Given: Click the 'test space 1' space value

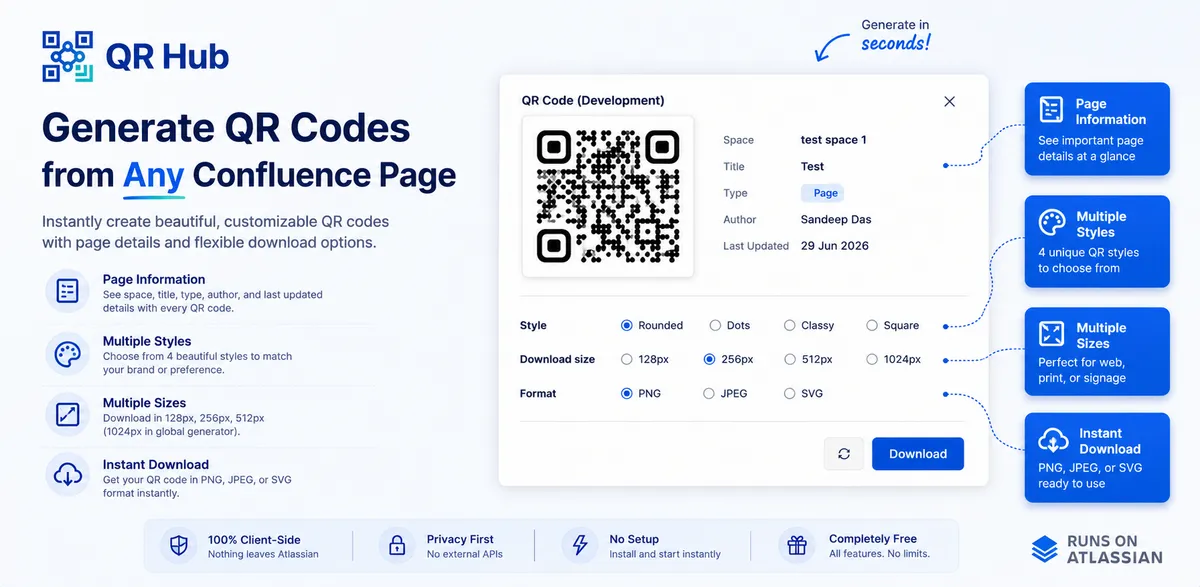Looking at the screenshot, I should (834, 140).
